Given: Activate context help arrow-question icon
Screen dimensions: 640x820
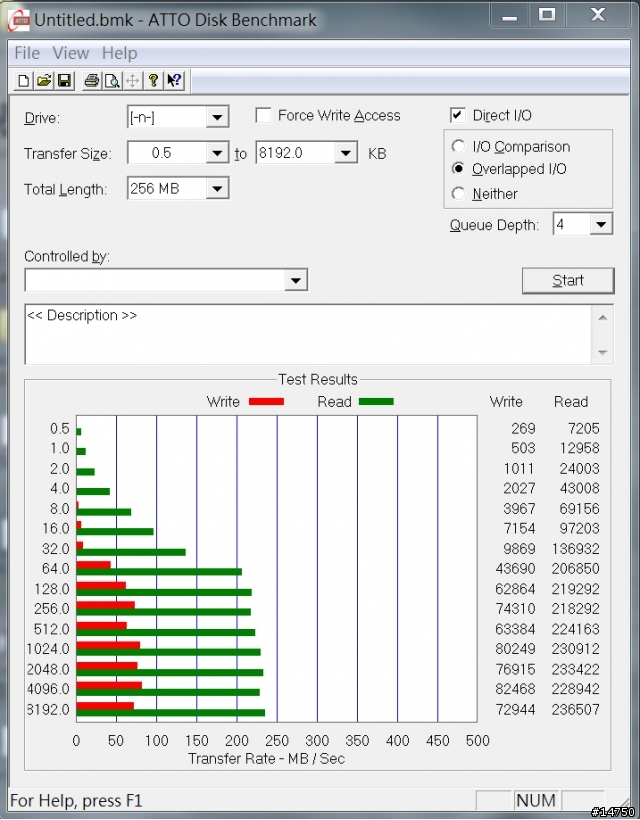Looking at the screenshot, I should point(174,81).
